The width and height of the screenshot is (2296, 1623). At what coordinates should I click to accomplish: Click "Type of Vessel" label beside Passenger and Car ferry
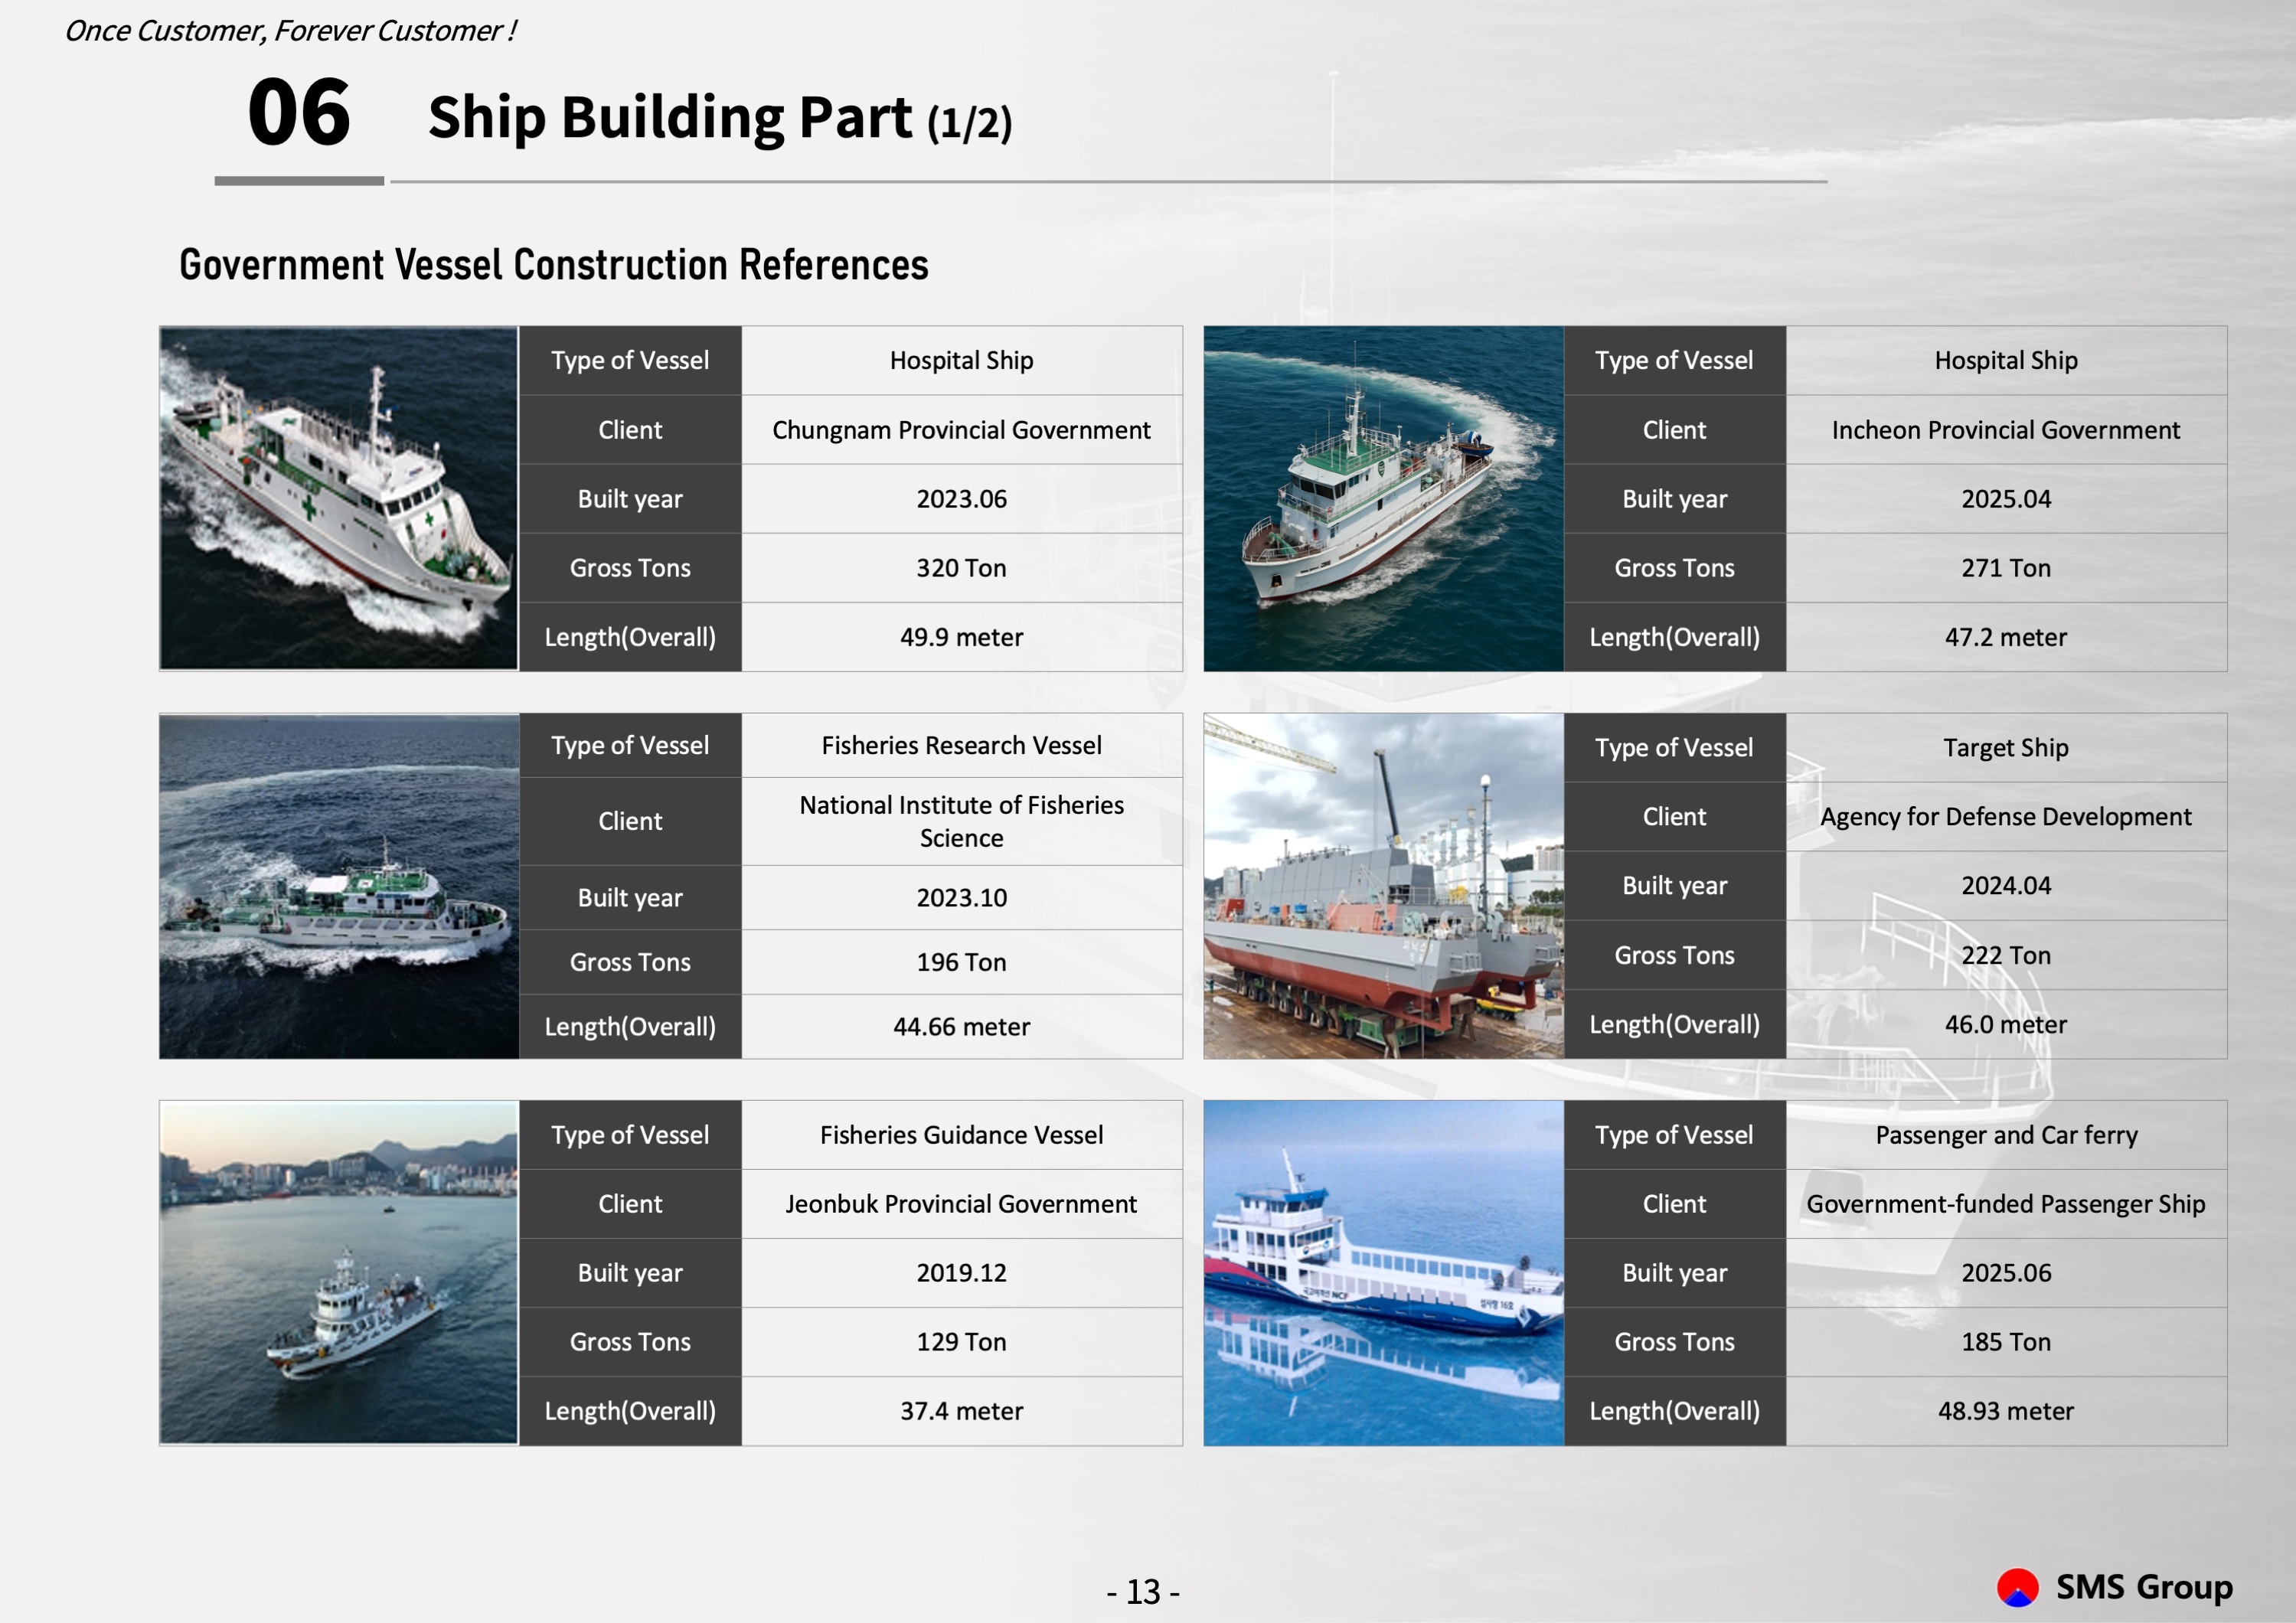[x=1675, y=1135]
